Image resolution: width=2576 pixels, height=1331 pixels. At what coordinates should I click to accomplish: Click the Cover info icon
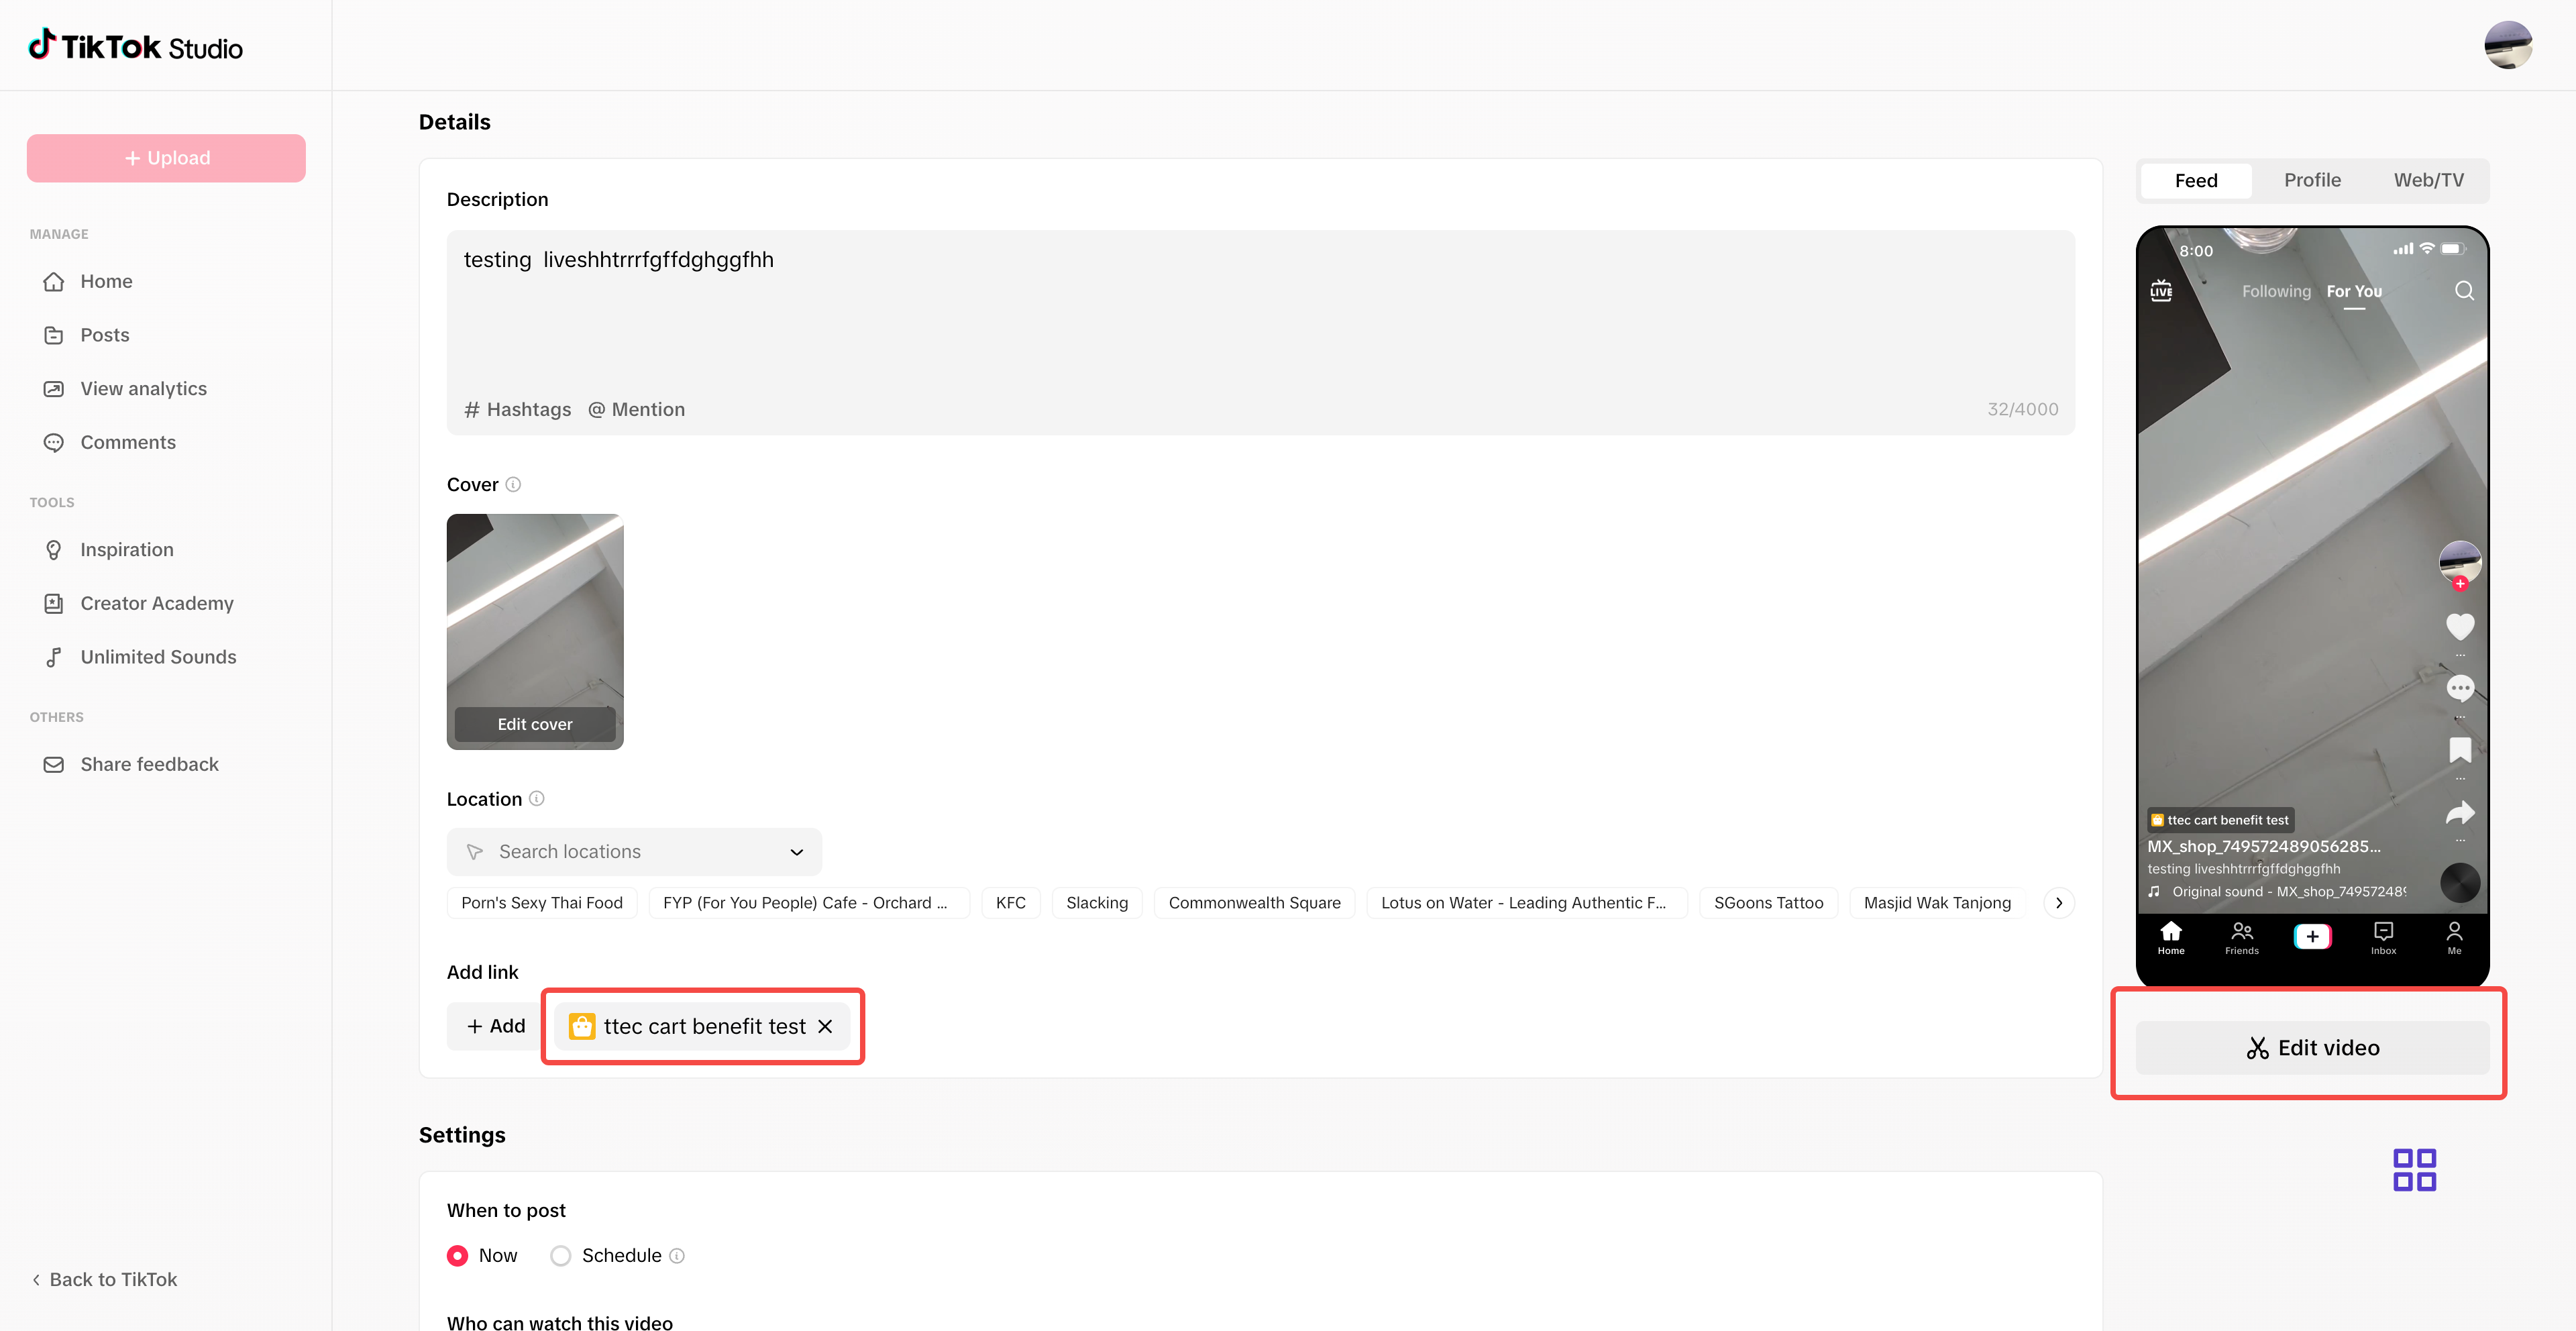pyautogui.click(x=513, y=484)
